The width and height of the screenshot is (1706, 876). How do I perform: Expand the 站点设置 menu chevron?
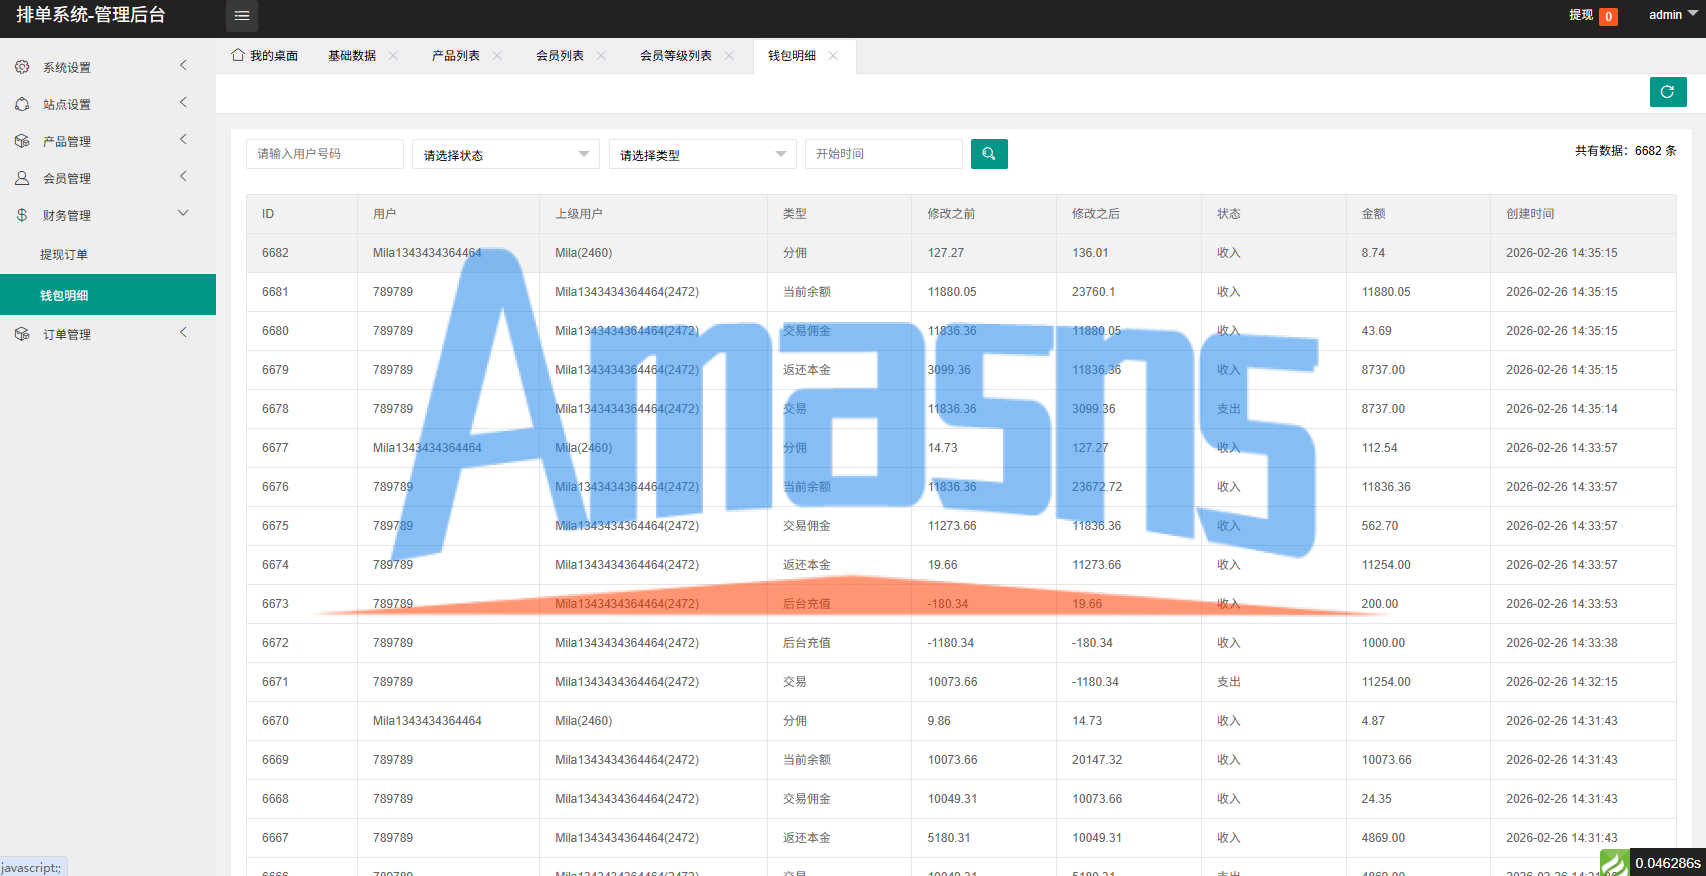point(183,102)
